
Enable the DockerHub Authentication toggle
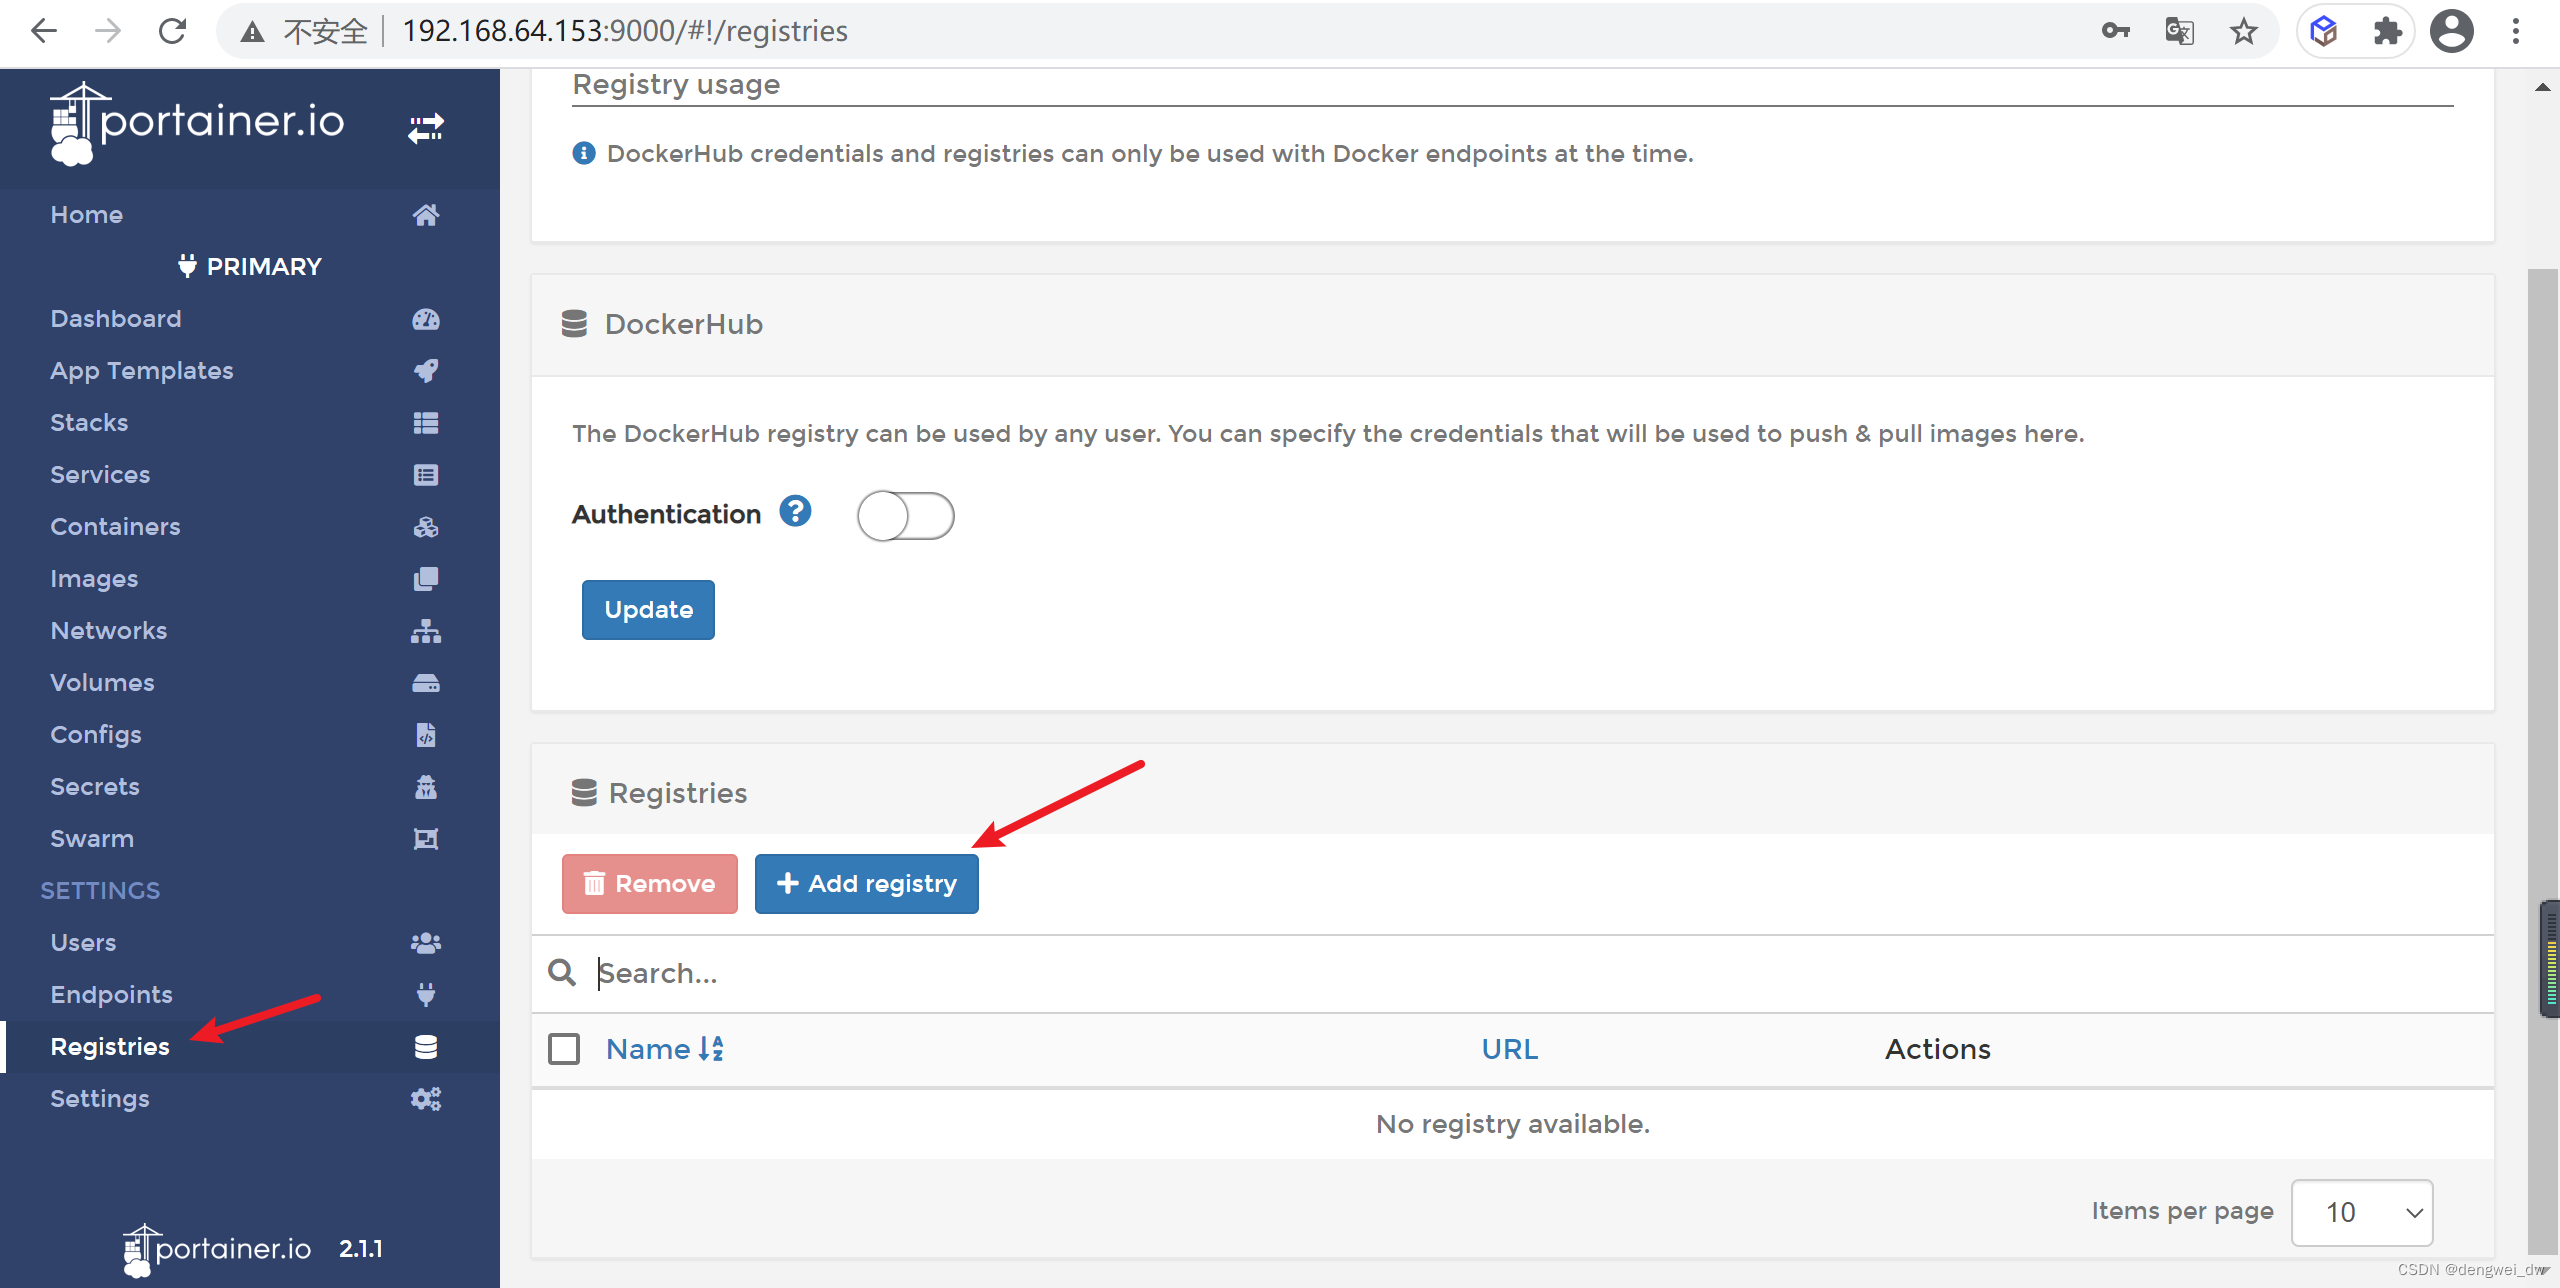(x=905, y=516)
